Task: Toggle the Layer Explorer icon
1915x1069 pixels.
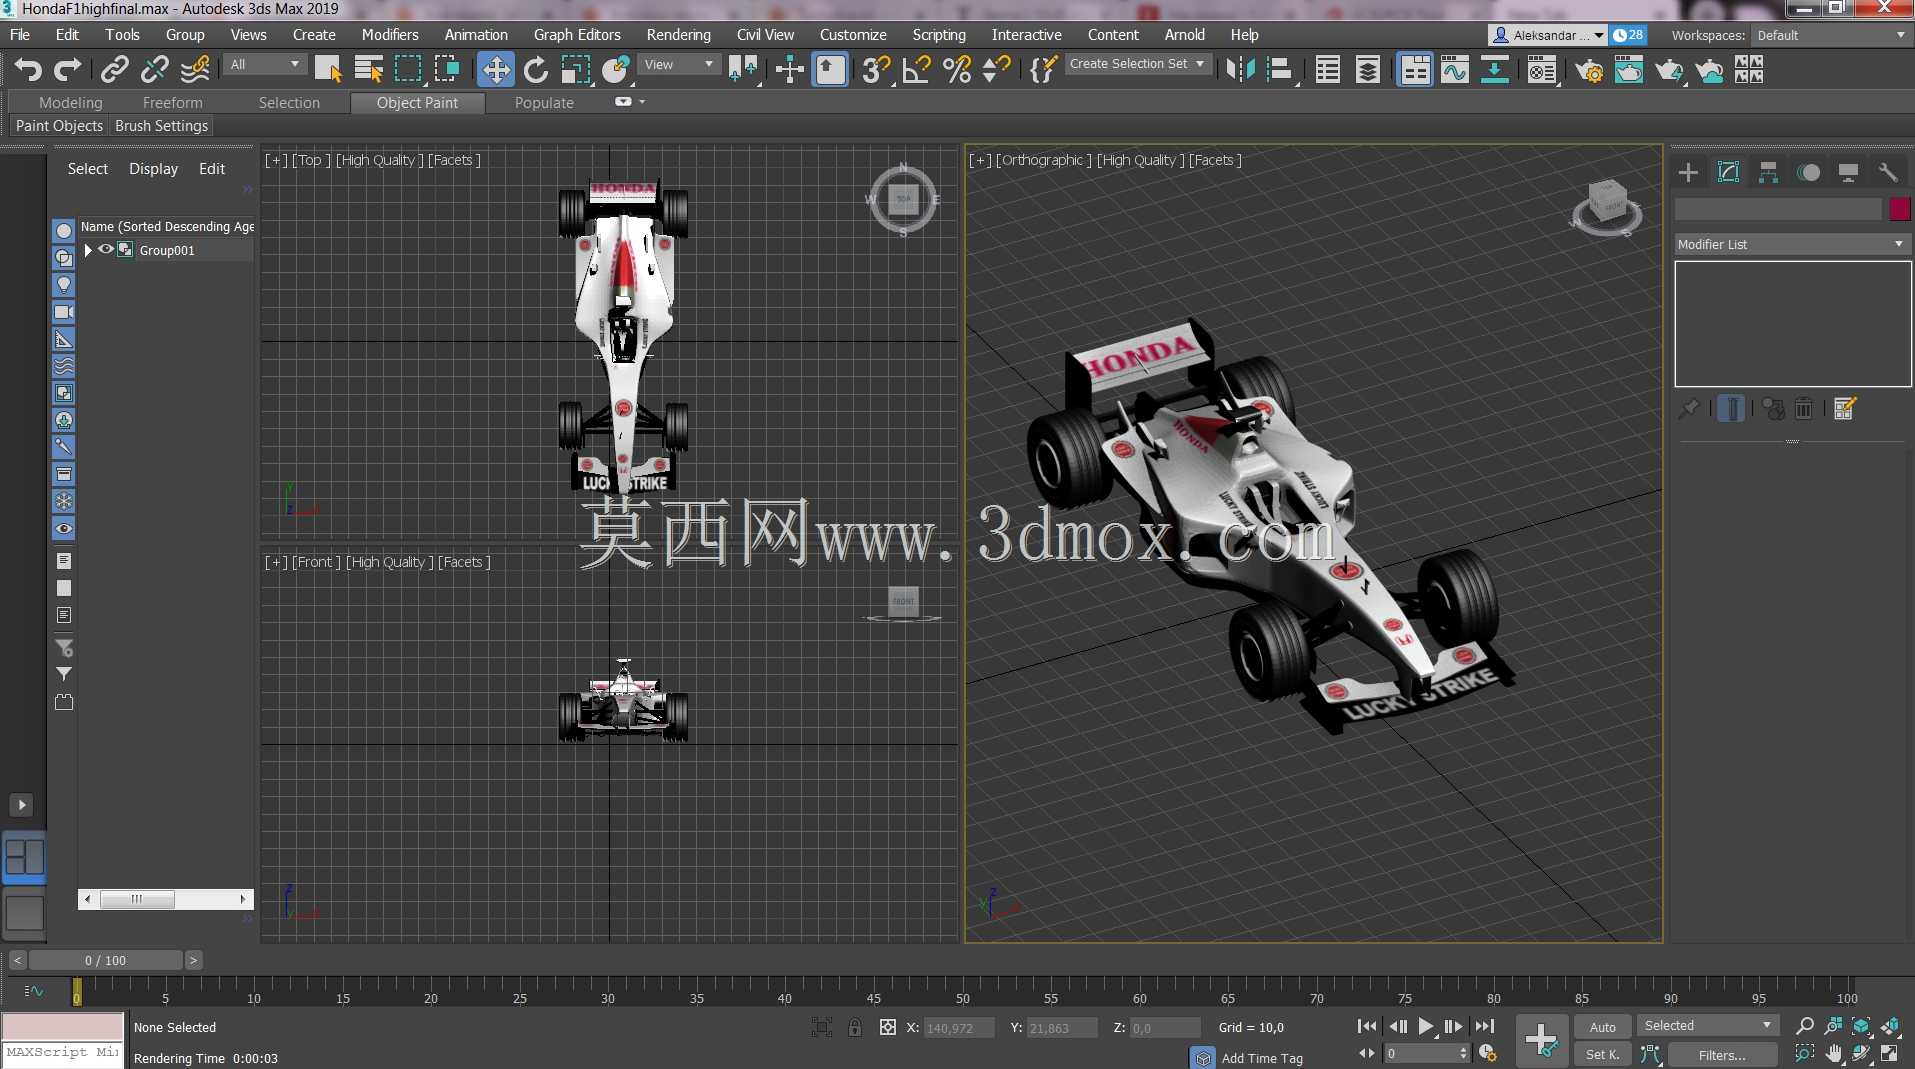Action: pos(1367,70)
